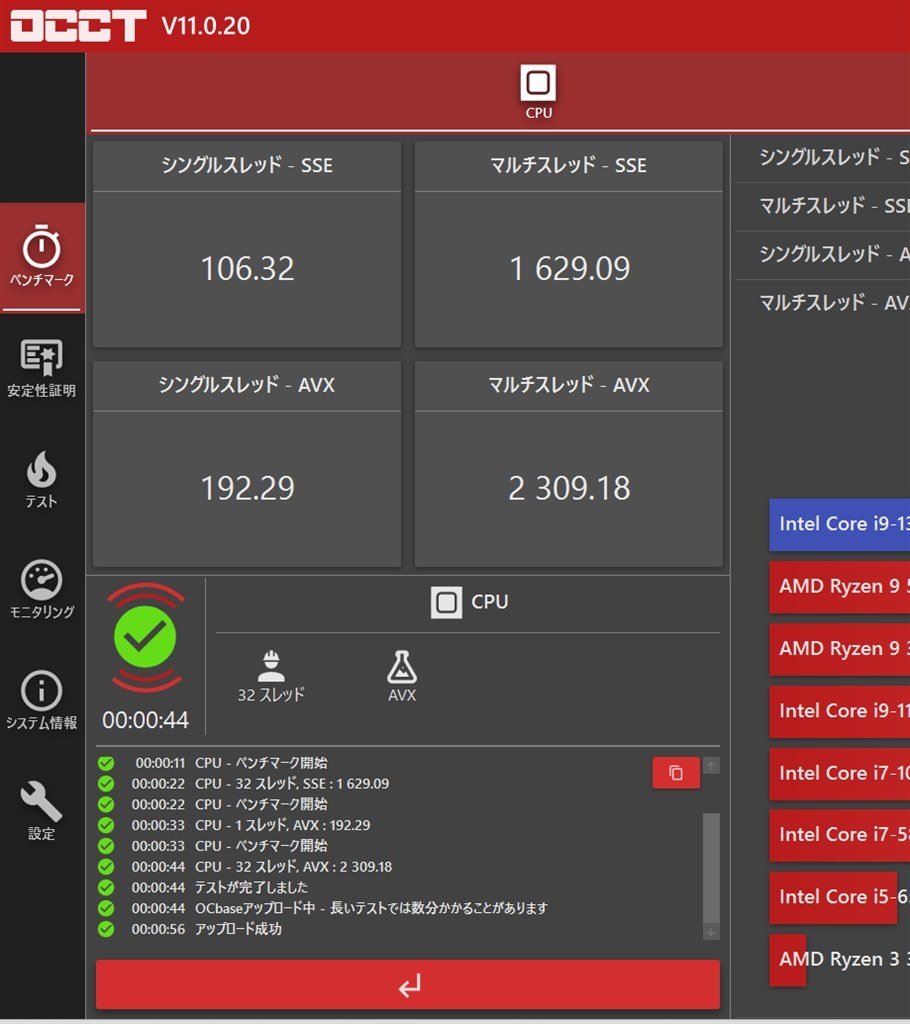Click the Intel Core i5-6 comparison bar
Image resolution: width=910 pixels, height=1024 pixels.
pos(833,897)
